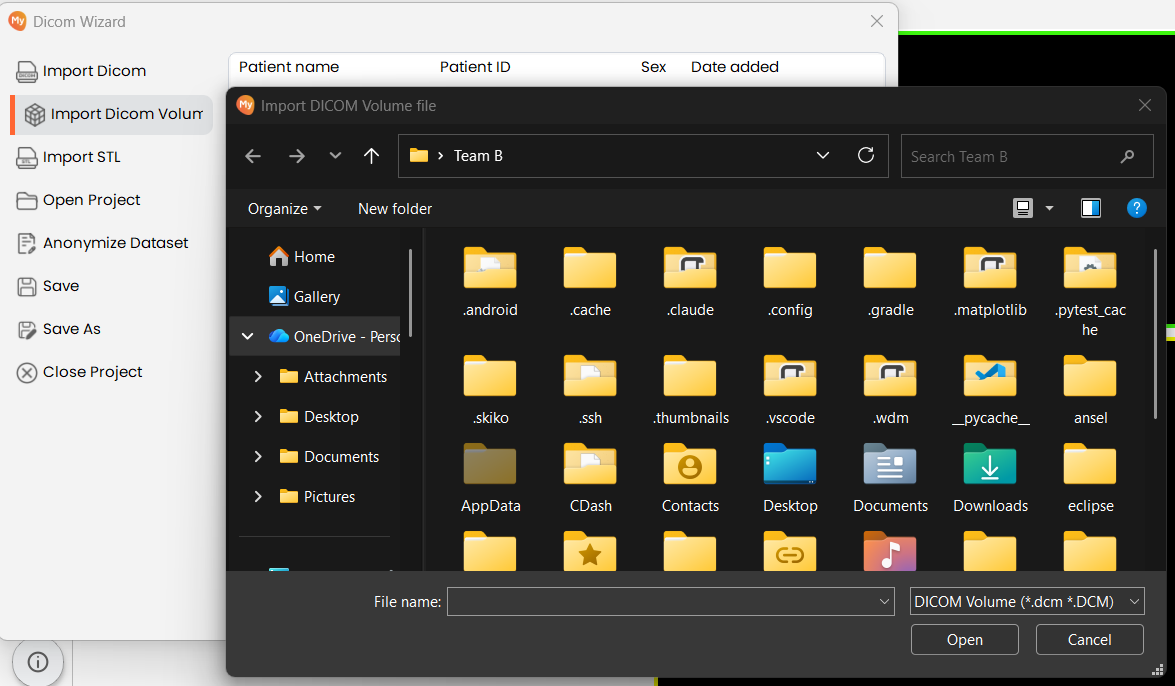Select the Contacts folder
The image size is (1175, 686).
point(690,478)
